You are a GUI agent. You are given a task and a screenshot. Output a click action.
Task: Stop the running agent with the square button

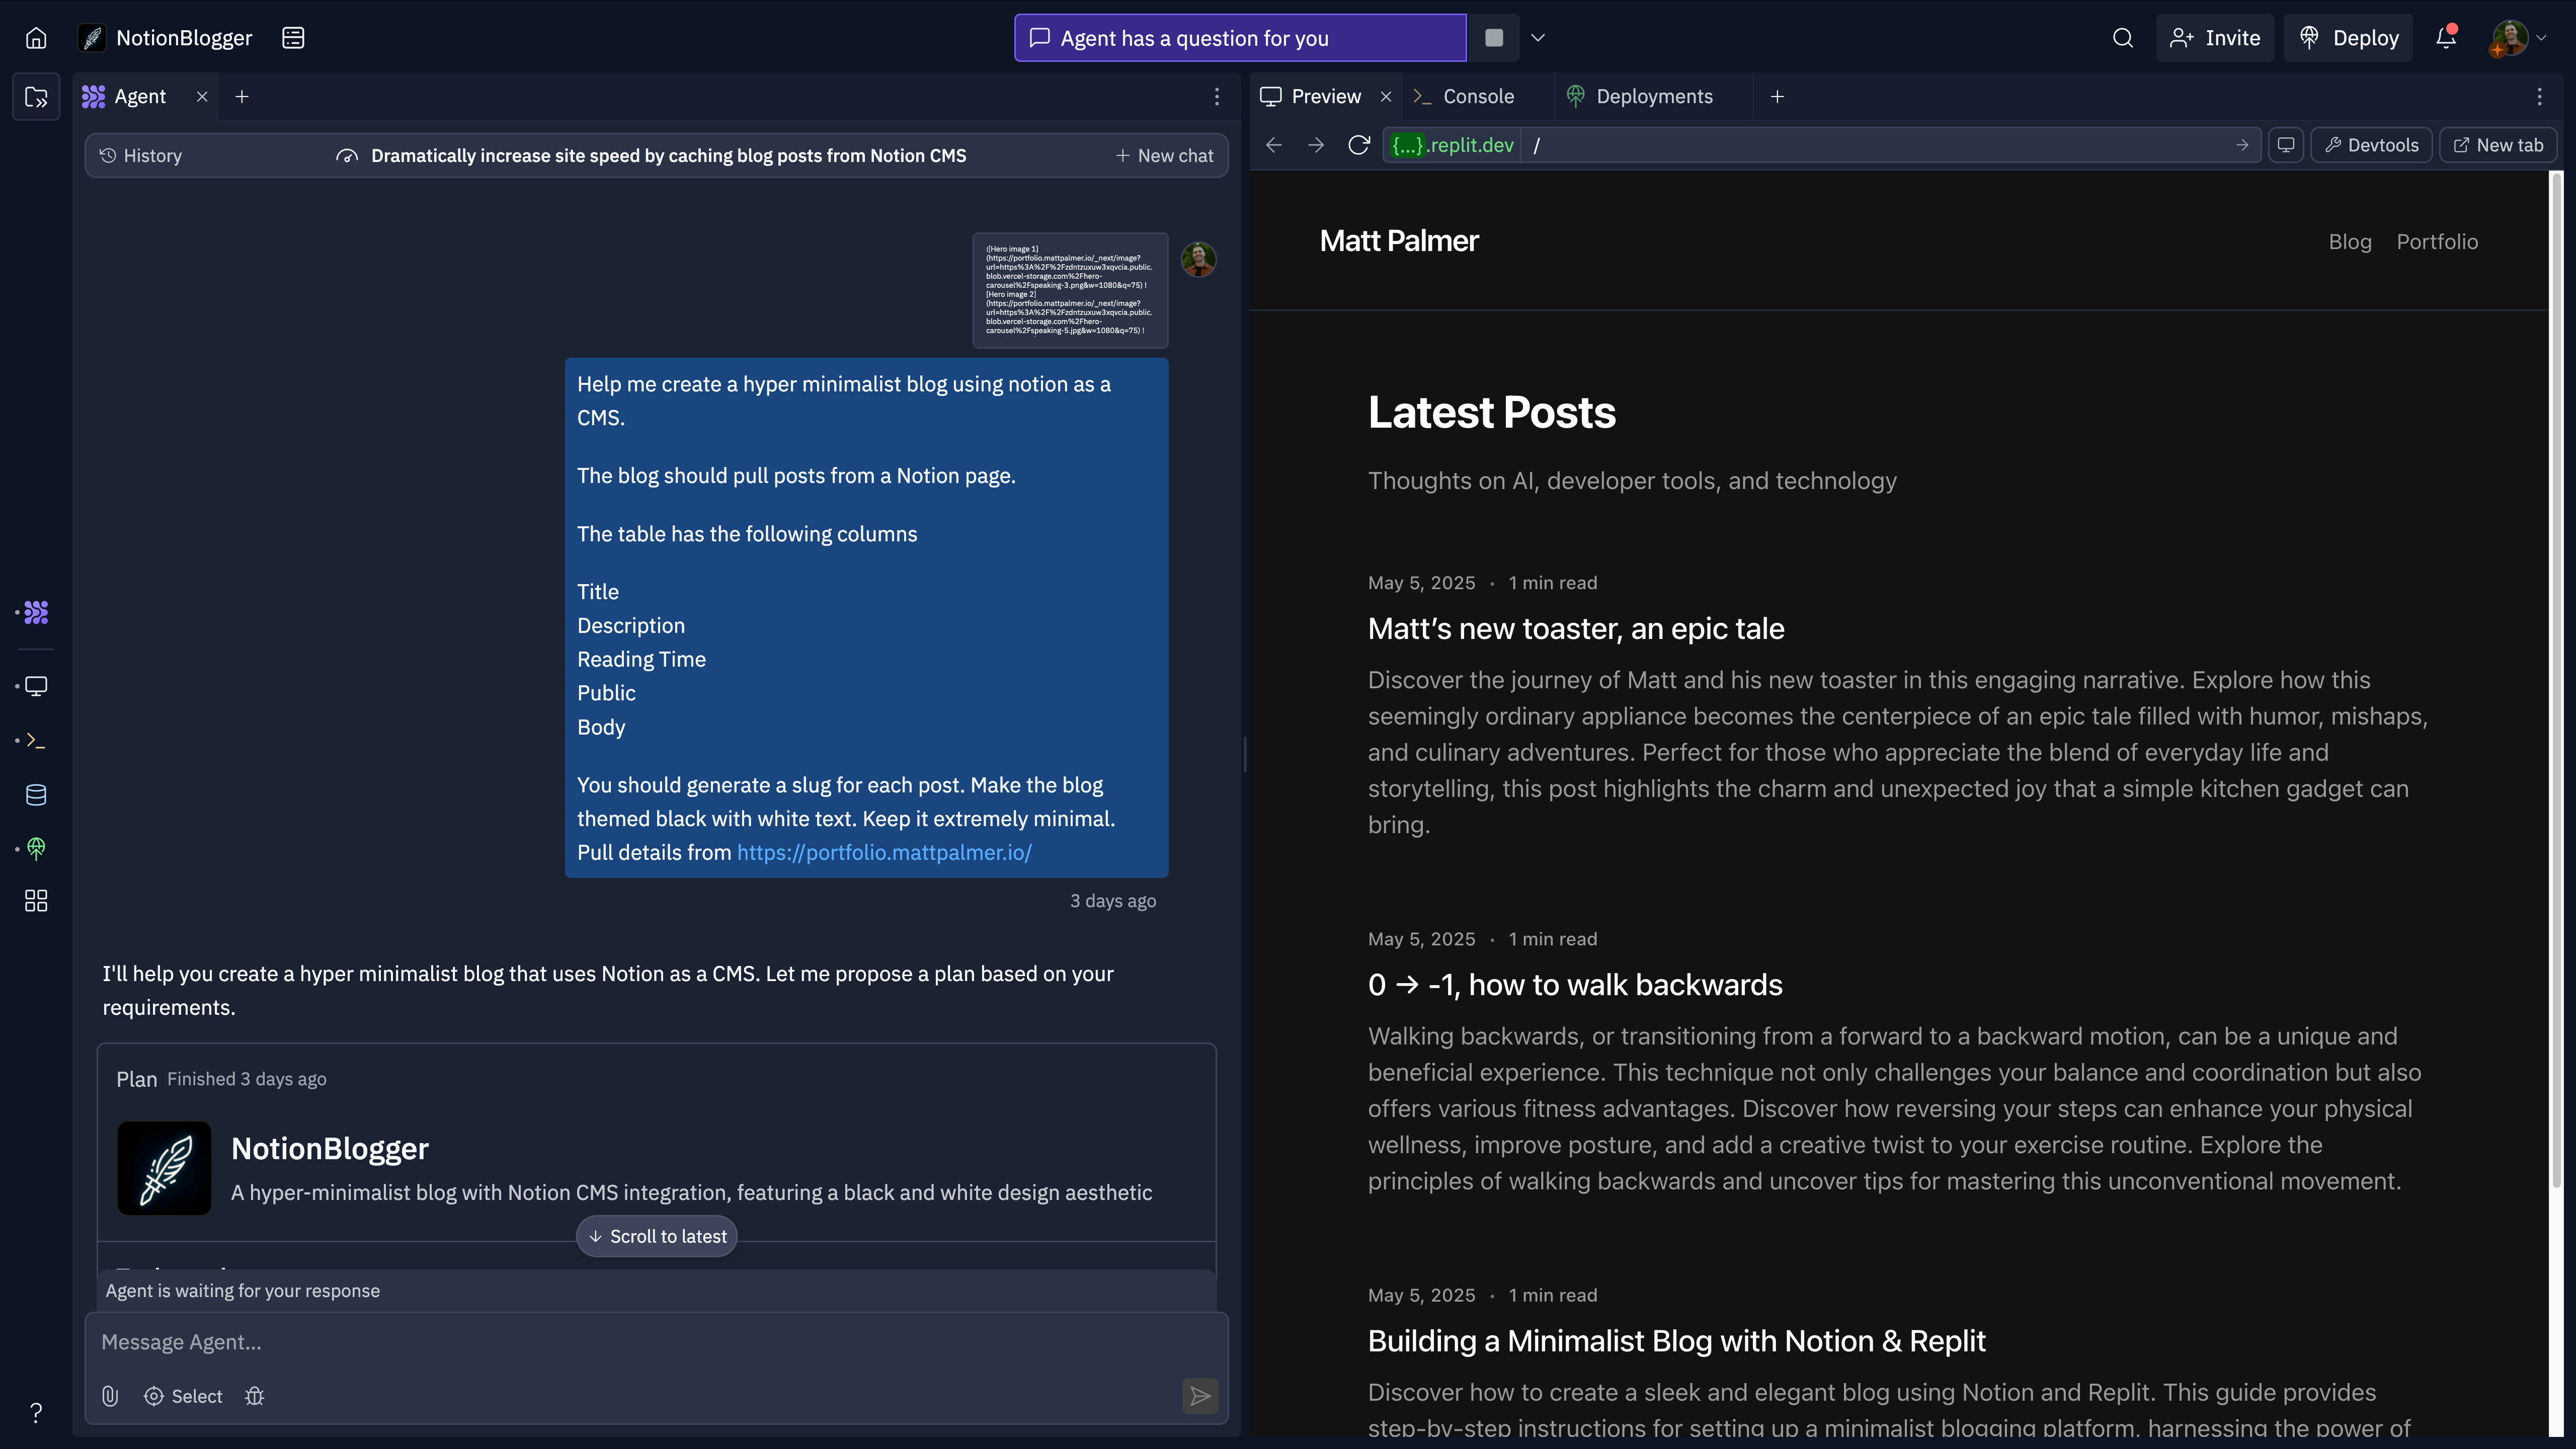(1494, 38)
